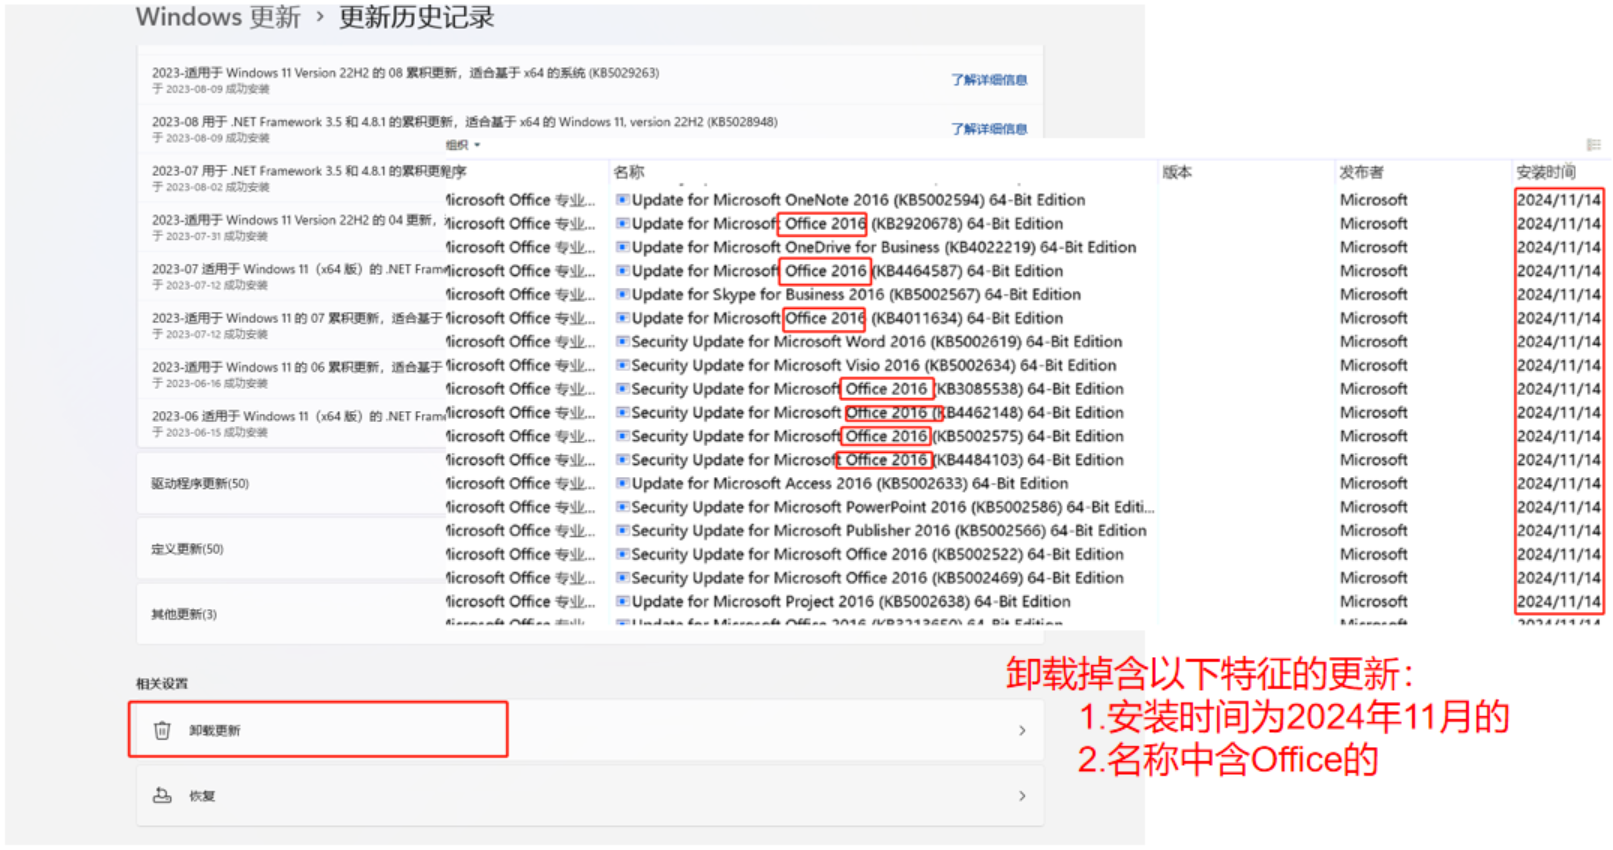Click the view options icon above 安装时间
The image size is (1613, 850).
1593,145
